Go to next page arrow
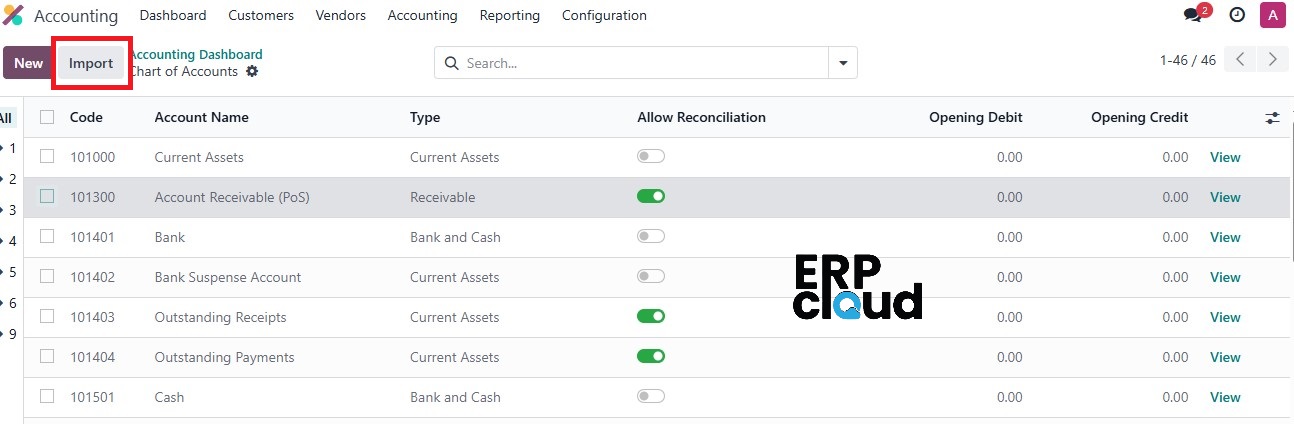 [x=1272, y=60]
